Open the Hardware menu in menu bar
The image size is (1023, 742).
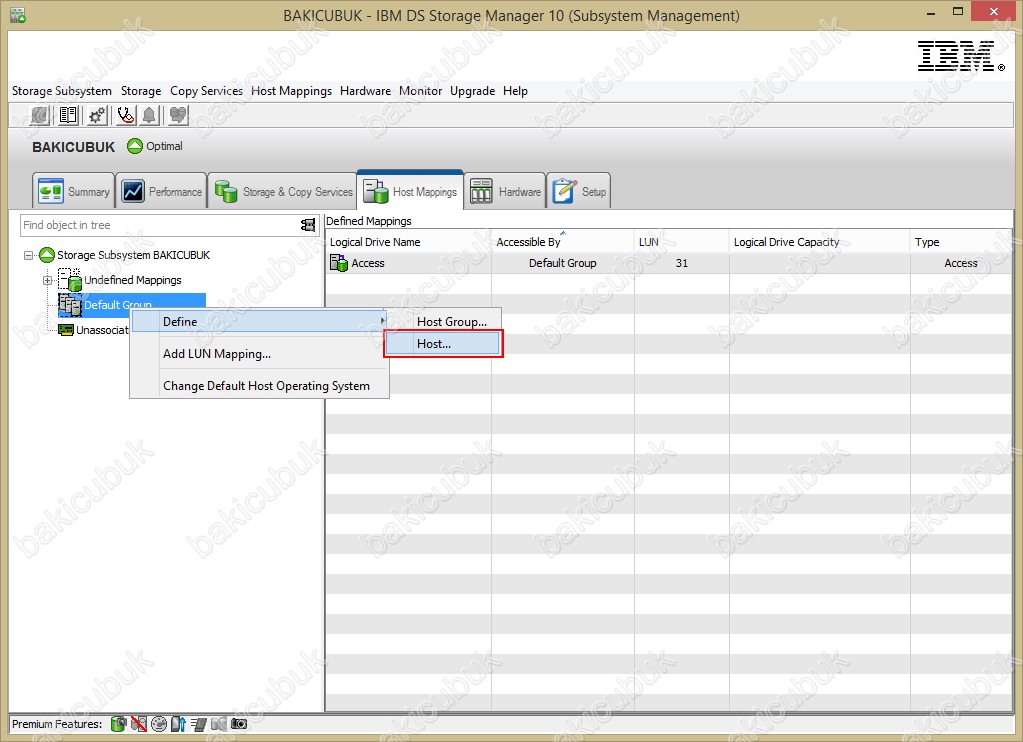click(365, 91)
